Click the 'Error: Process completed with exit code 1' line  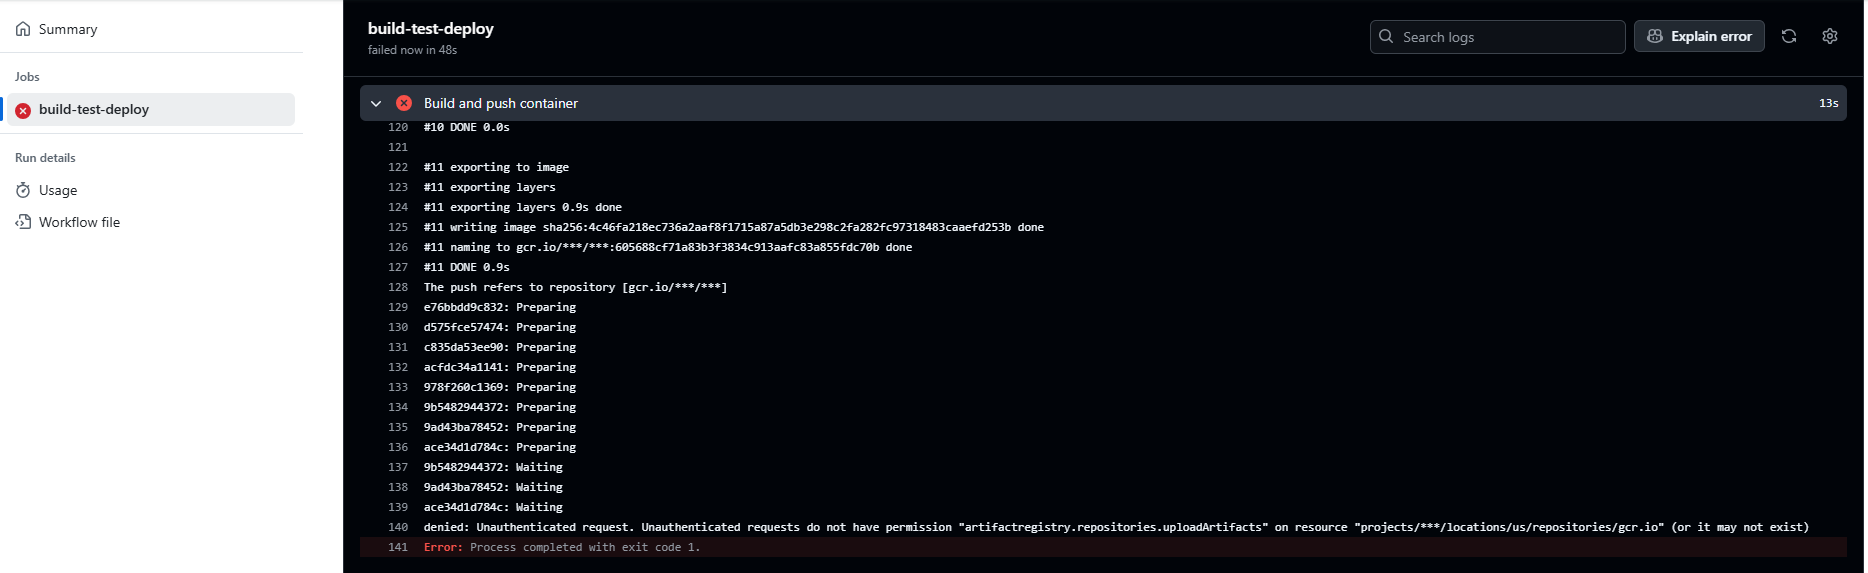(562, 547)
